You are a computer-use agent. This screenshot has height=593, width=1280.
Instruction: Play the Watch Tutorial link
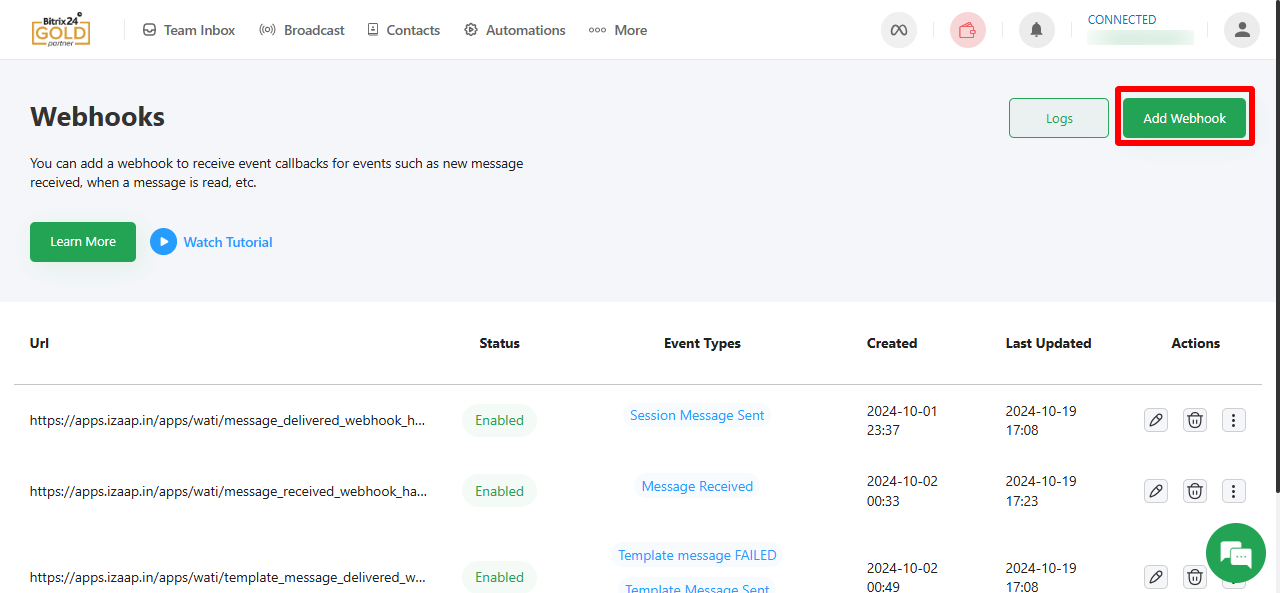tap(212, 242)
